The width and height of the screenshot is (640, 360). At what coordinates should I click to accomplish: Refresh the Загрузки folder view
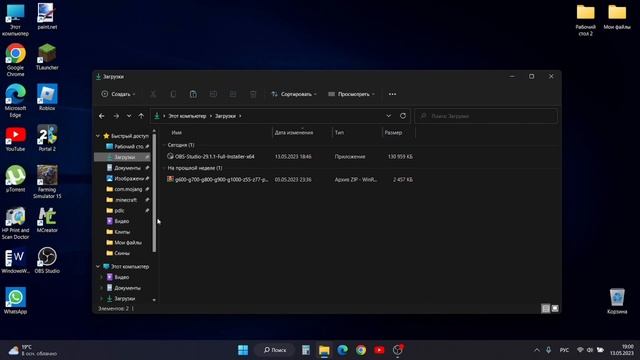pos(403,116)
